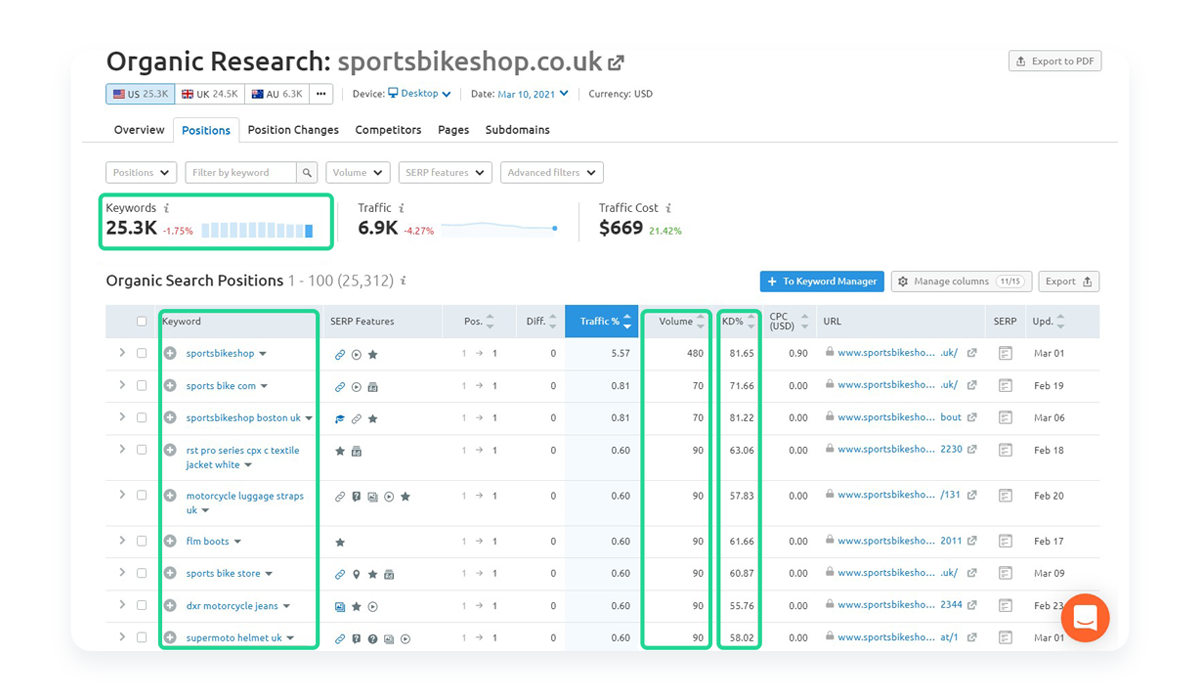Open the Advanced filters dropdown
The height and width of the screenshot is (700, 1200).
coord(552,172)
